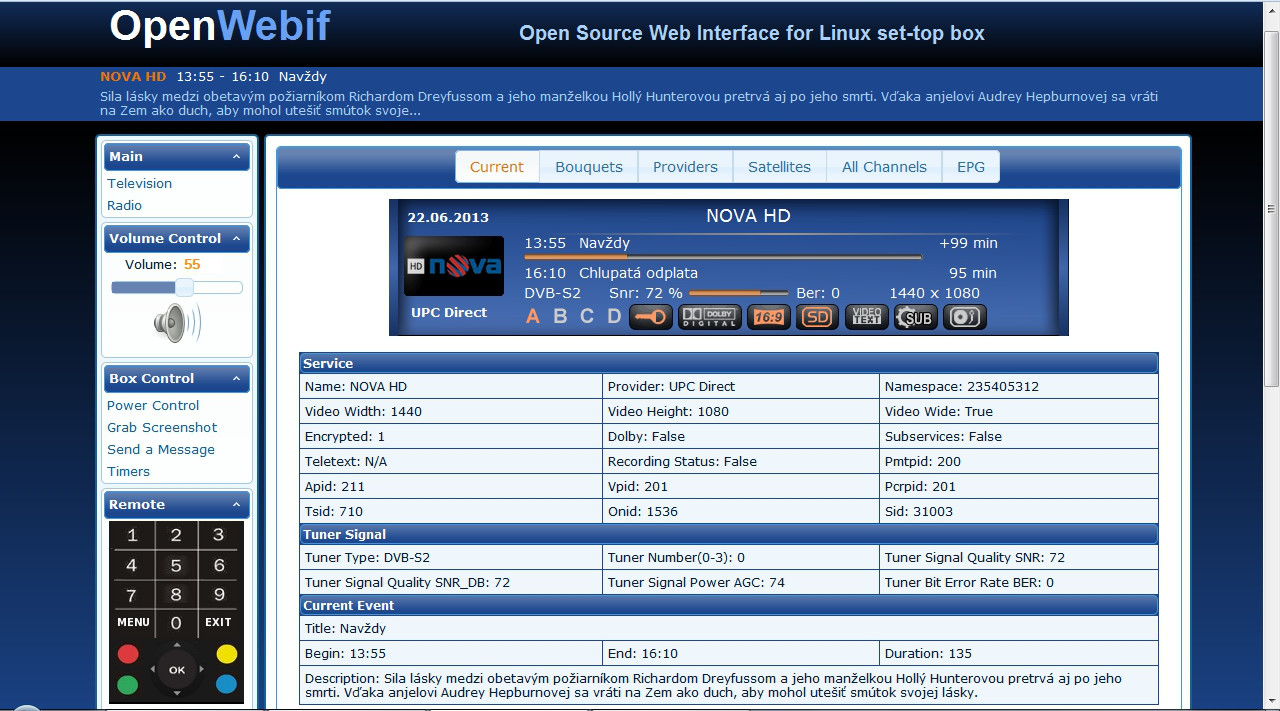Screen dimensions: 1280x711
Task: Click the remote MENU key
Action: click(133, 622)
